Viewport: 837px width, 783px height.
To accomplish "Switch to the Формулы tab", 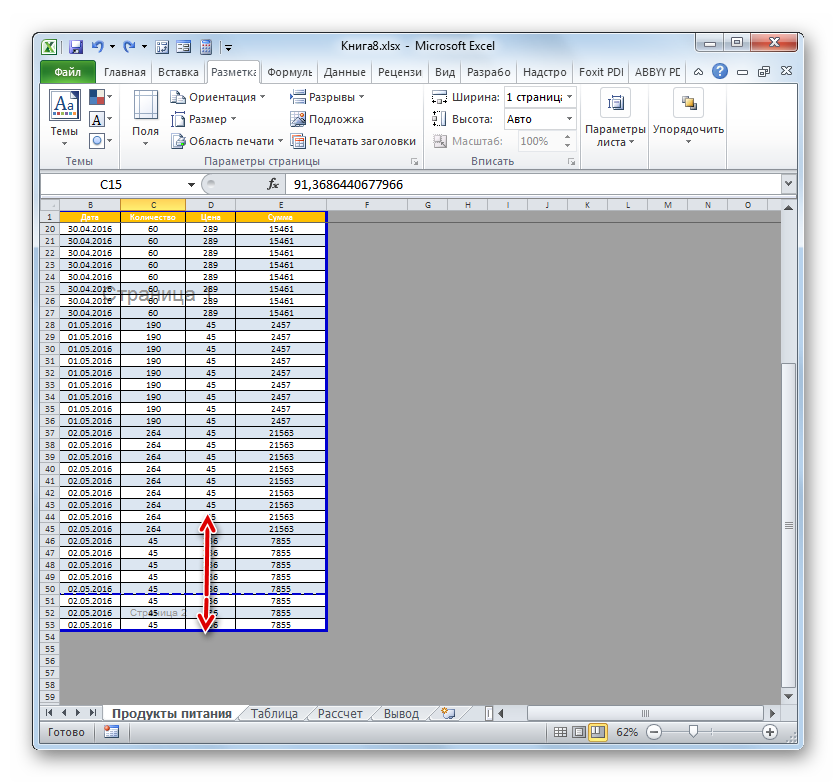I will (289, 72).
